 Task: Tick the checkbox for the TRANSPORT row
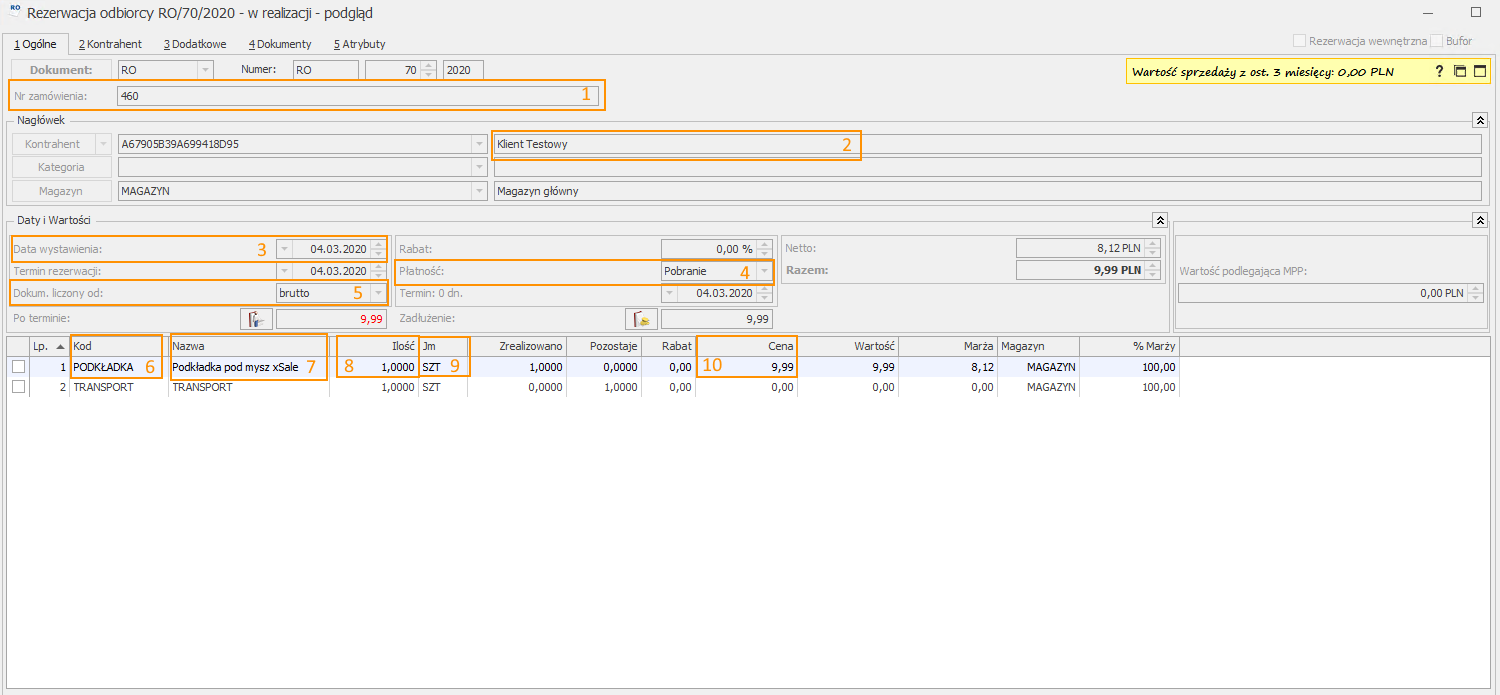18,387
